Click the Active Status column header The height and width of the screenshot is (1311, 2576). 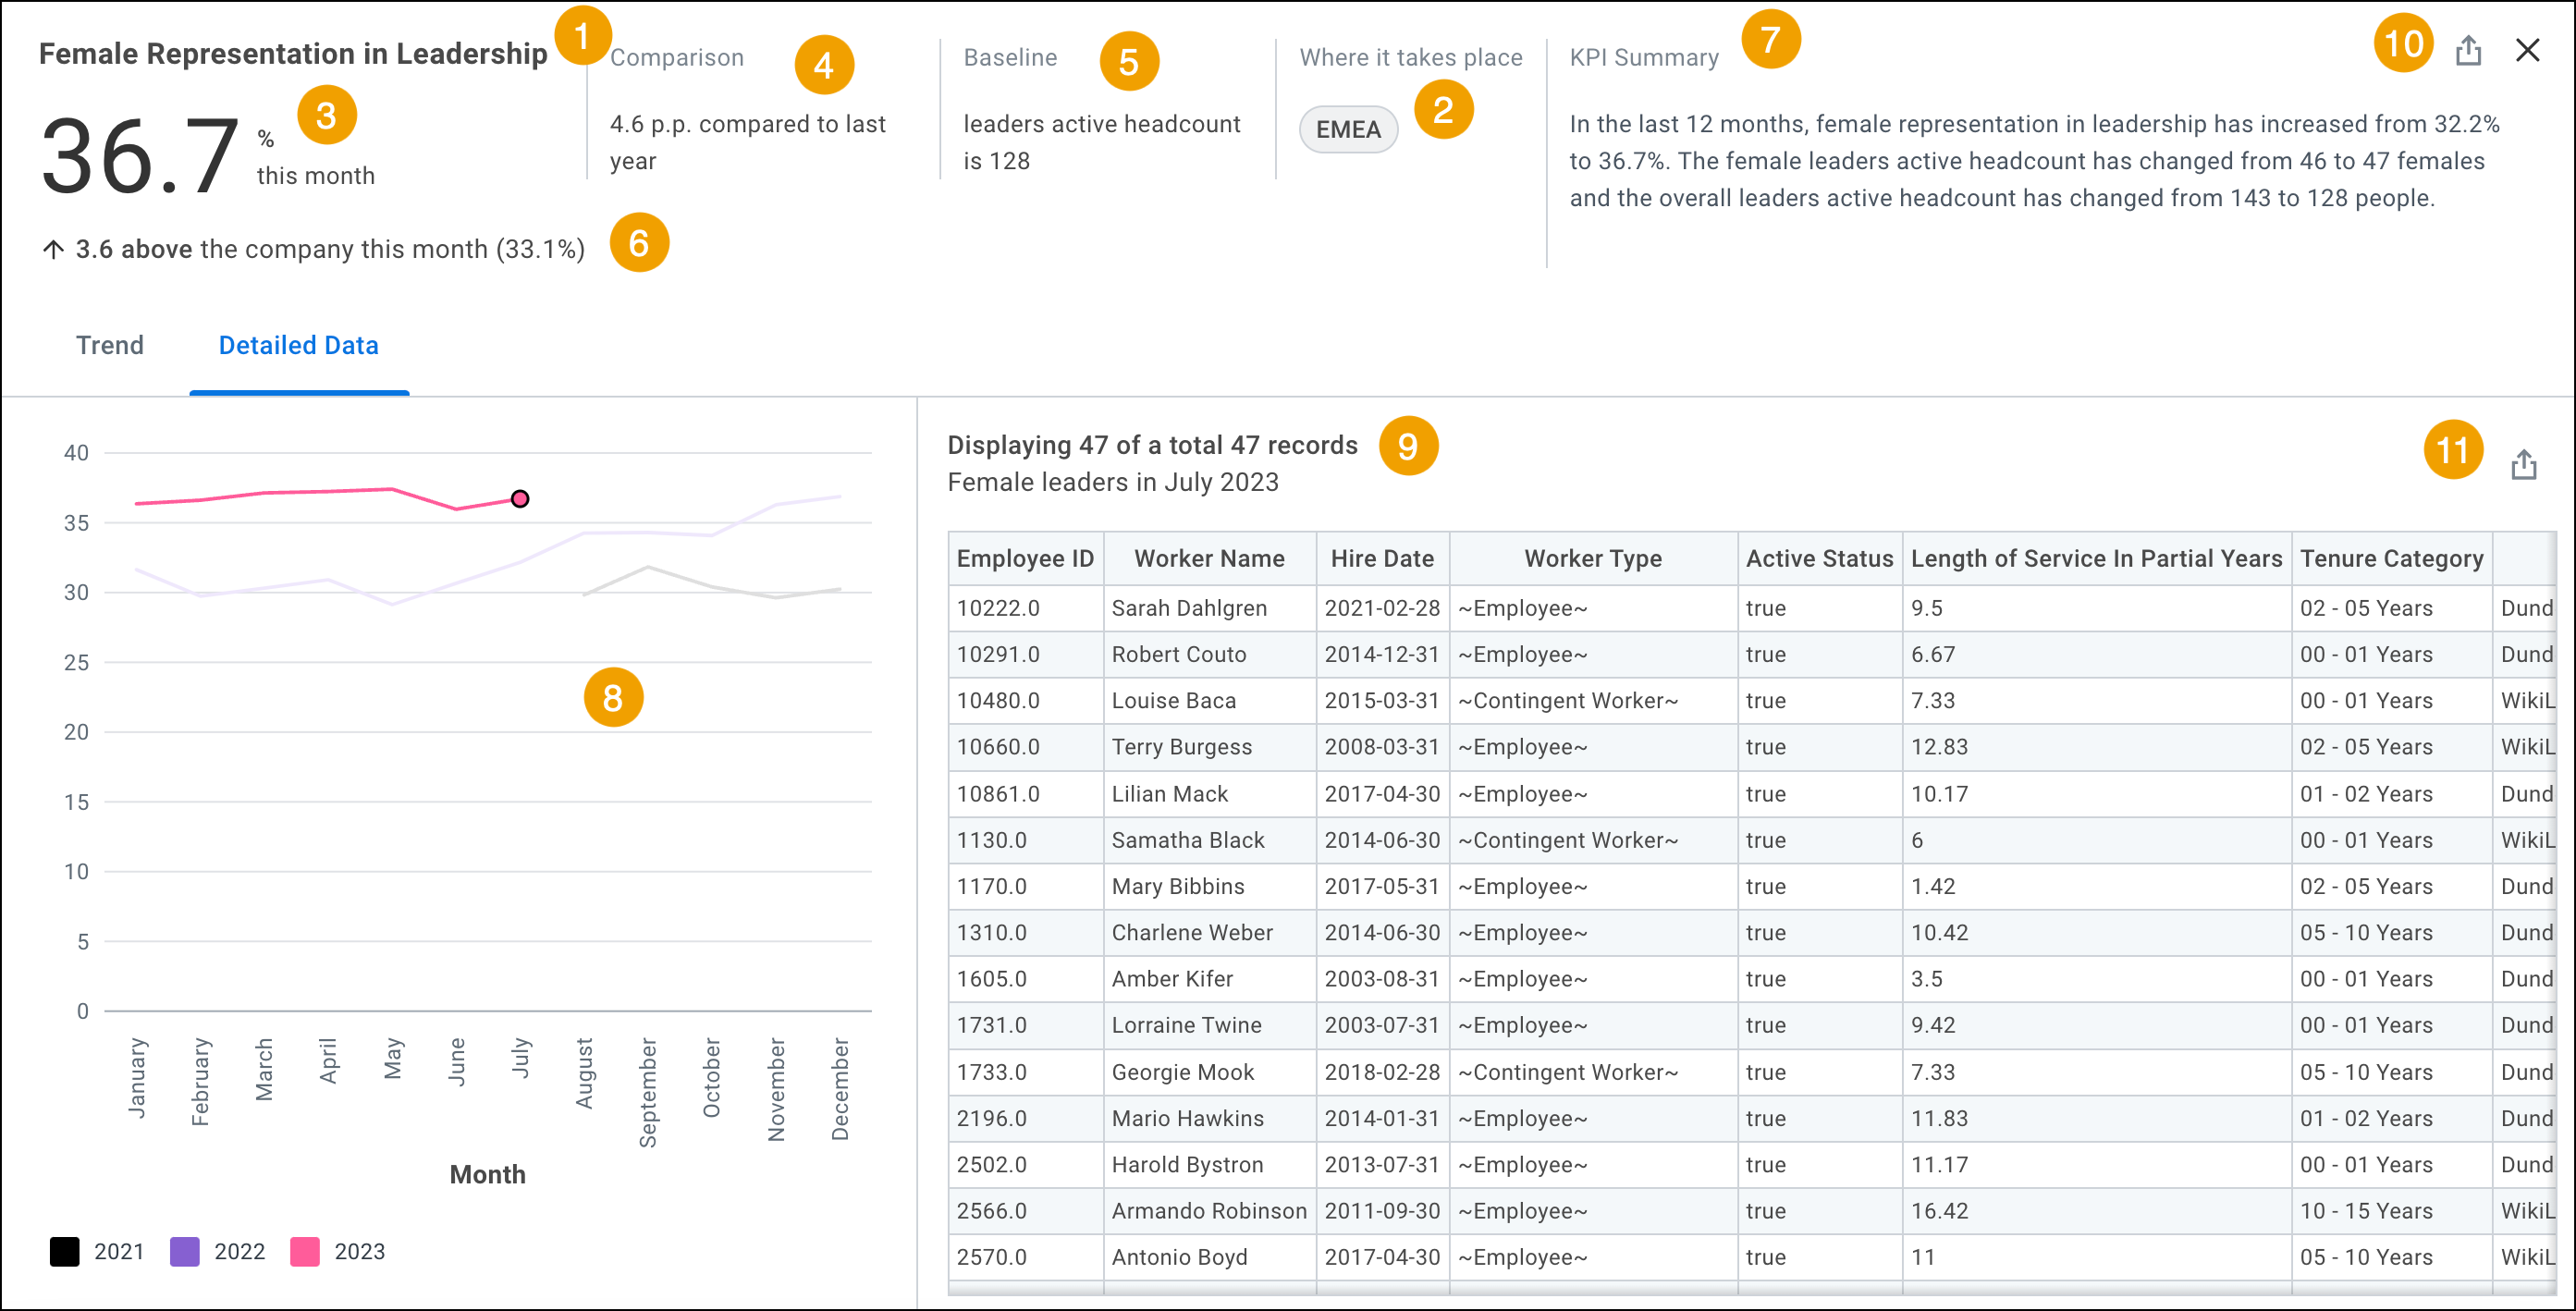[x=1819, y=558]
